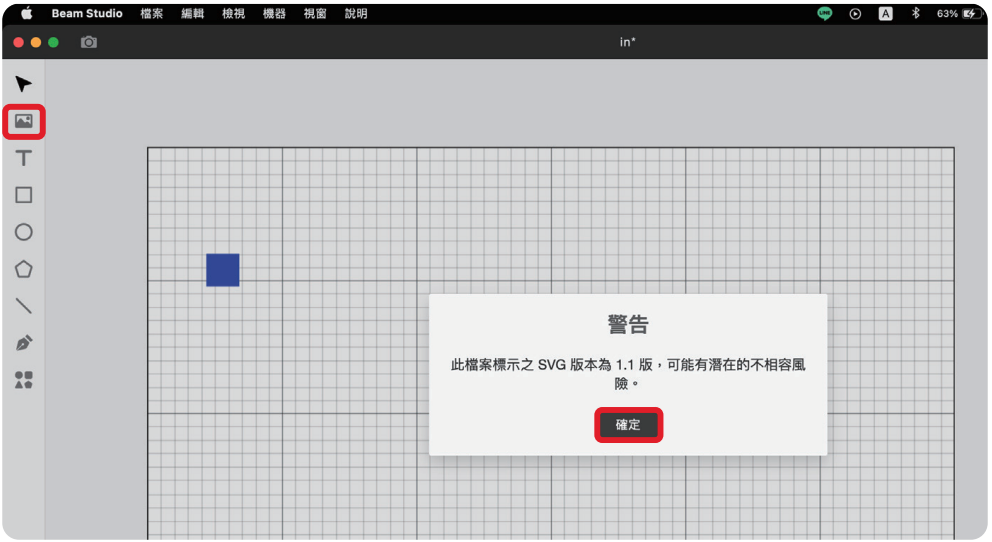Close the Beam Studio window
Viewport: 992px width, 542px height.
click(18, 42)
